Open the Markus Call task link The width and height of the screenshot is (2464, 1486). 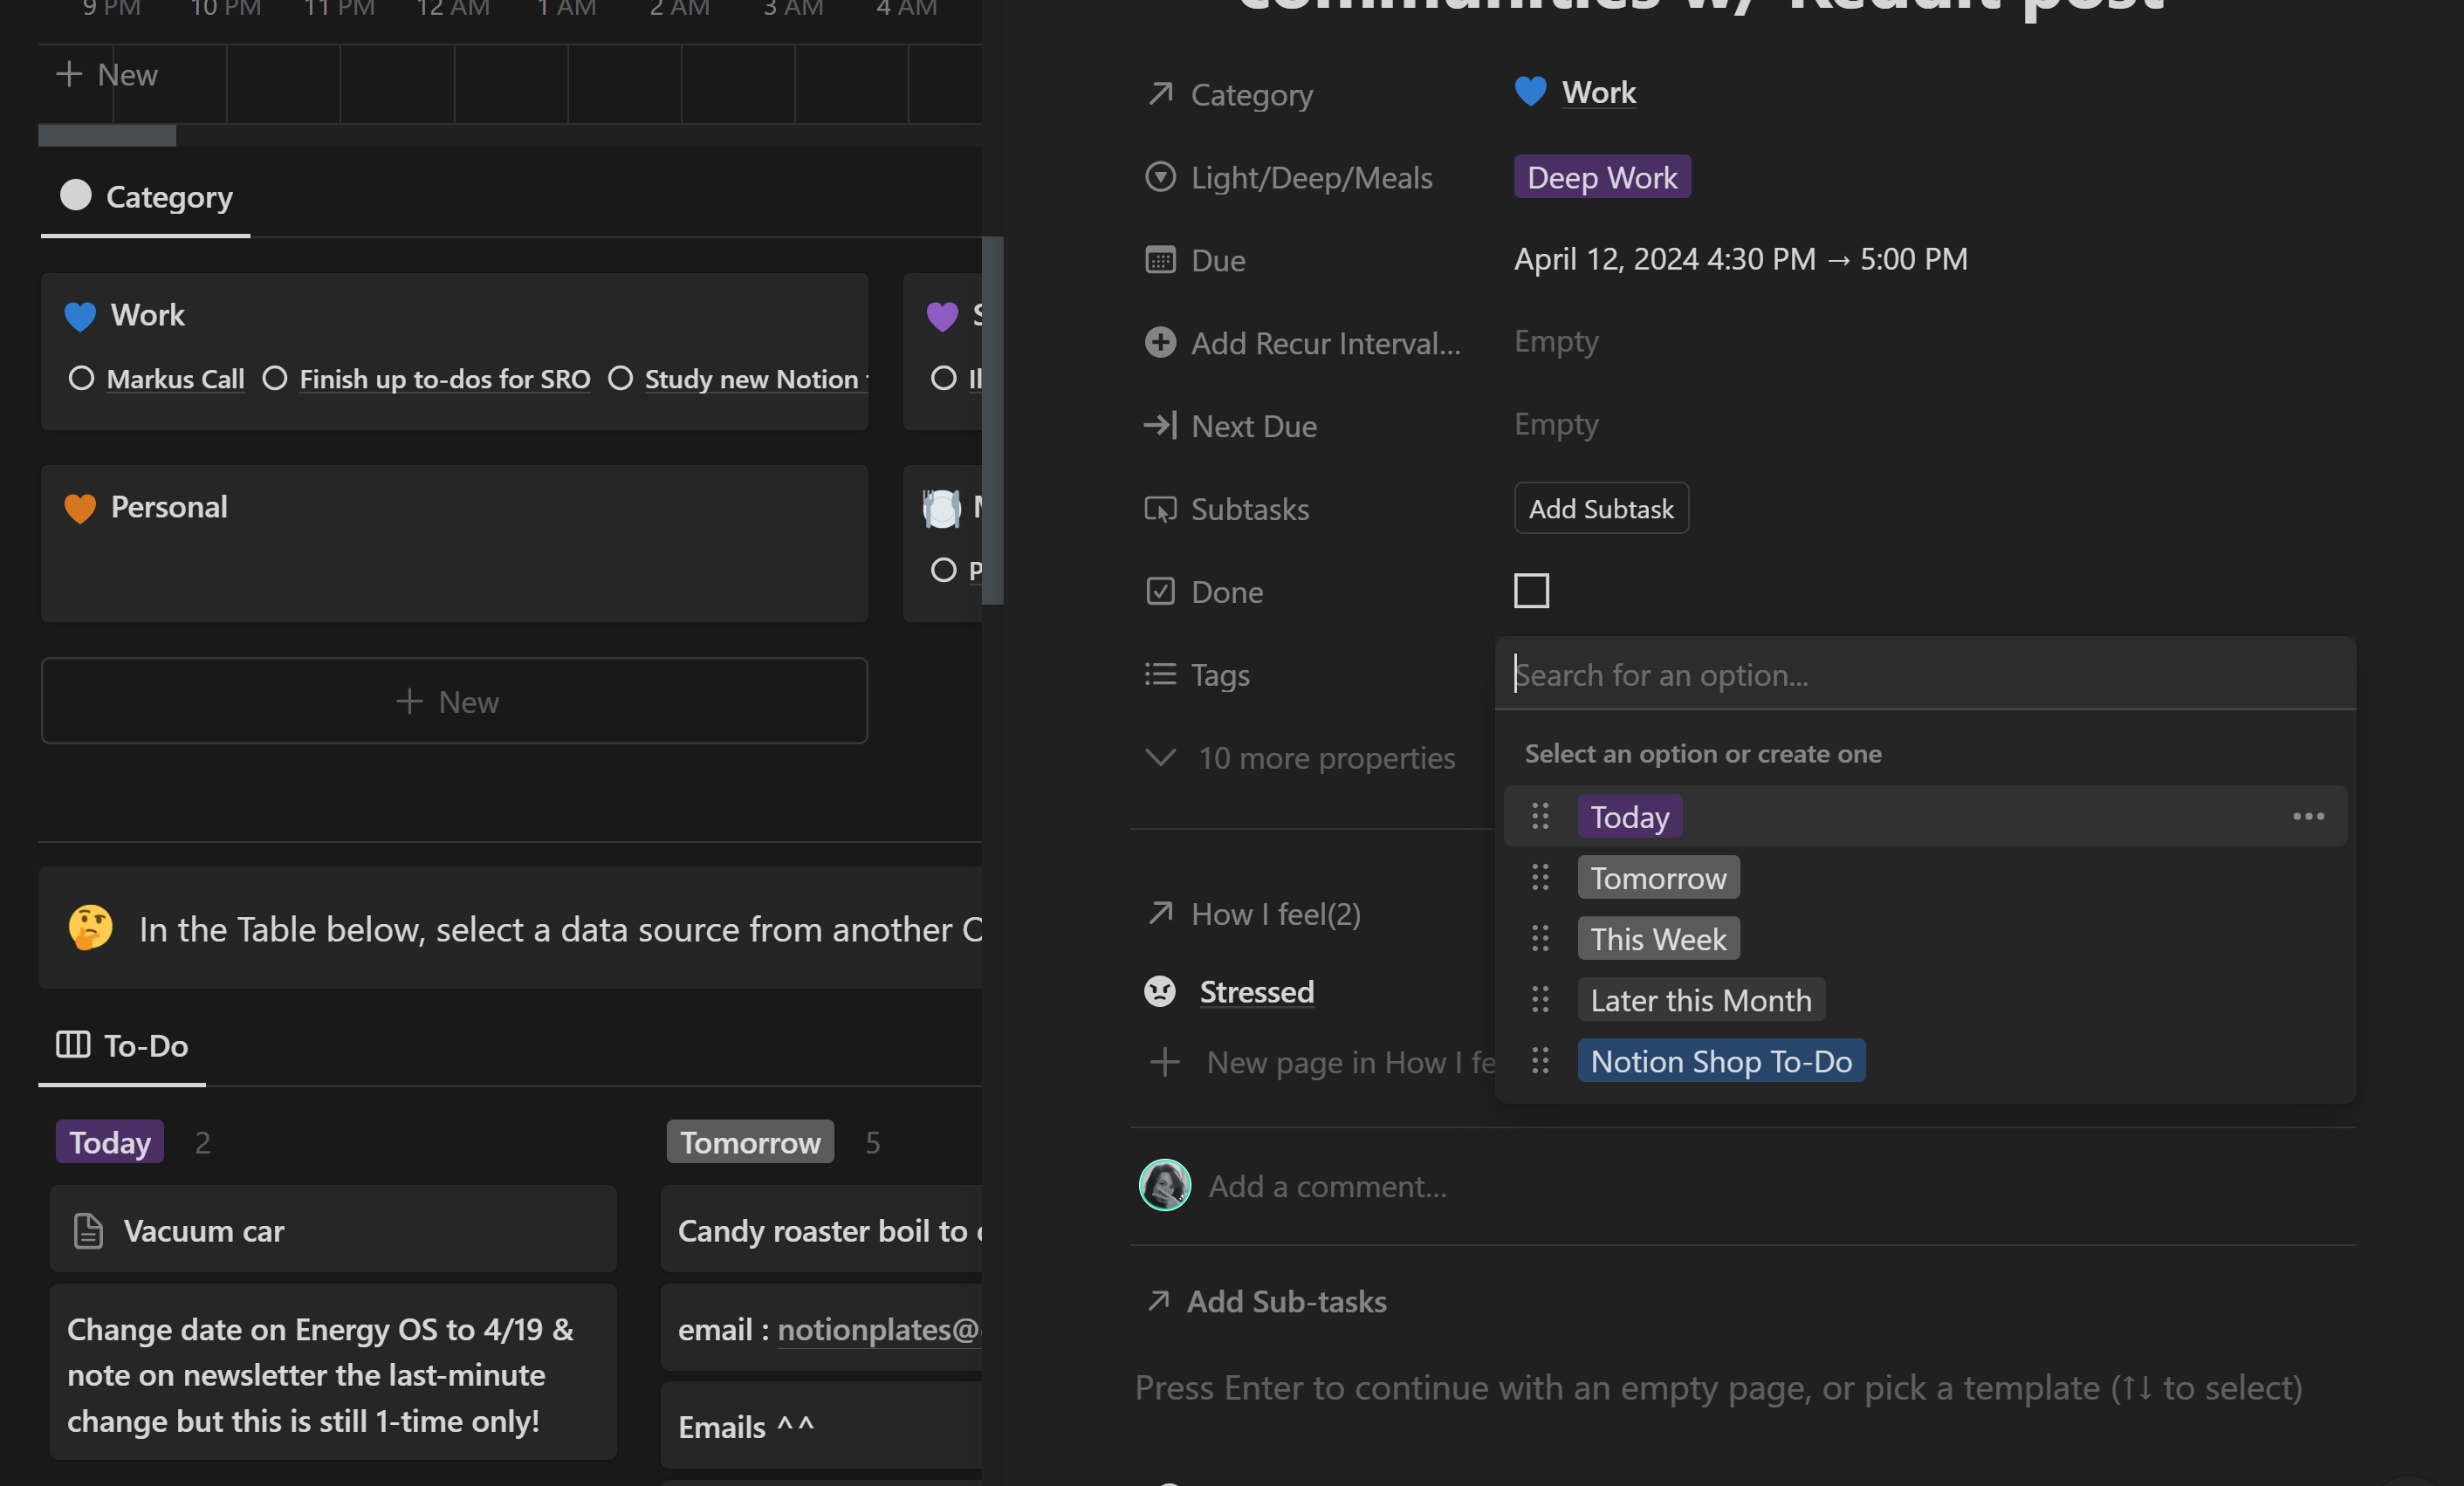[175, 379]
